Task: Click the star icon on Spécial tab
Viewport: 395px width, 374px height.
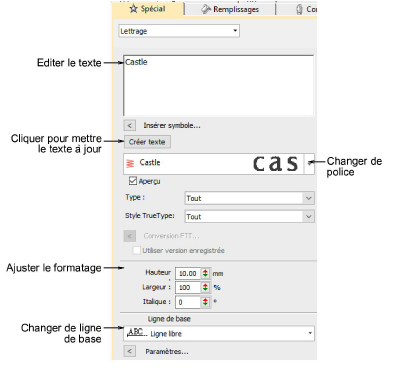Action: pyautogui.click(x=133, y=9)
